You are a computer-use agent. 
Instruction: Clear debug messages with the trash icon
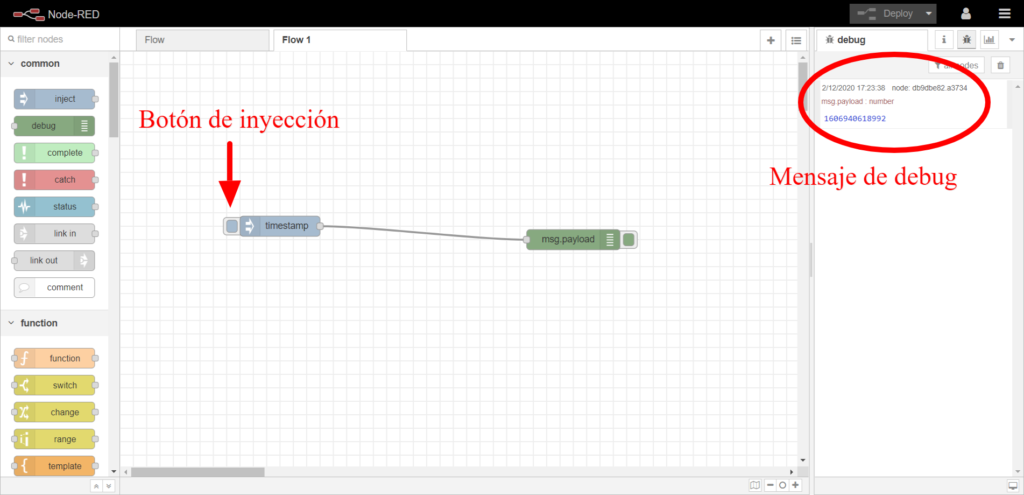point(1000,65)
